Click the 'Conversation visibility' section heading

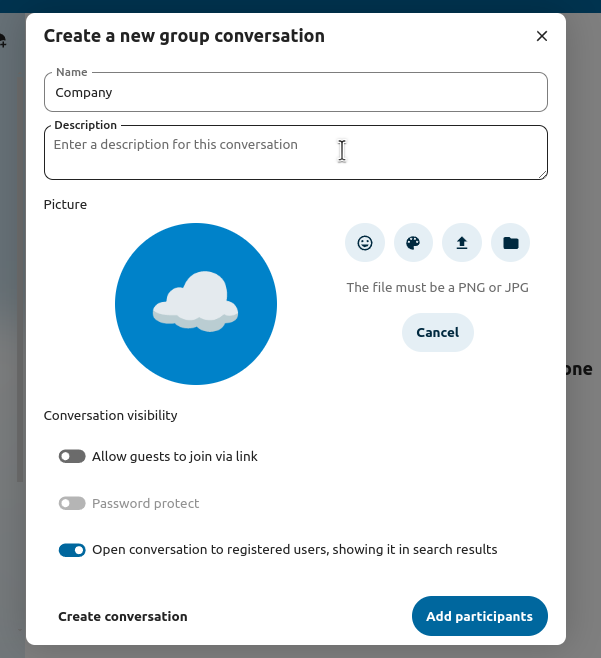110,415
